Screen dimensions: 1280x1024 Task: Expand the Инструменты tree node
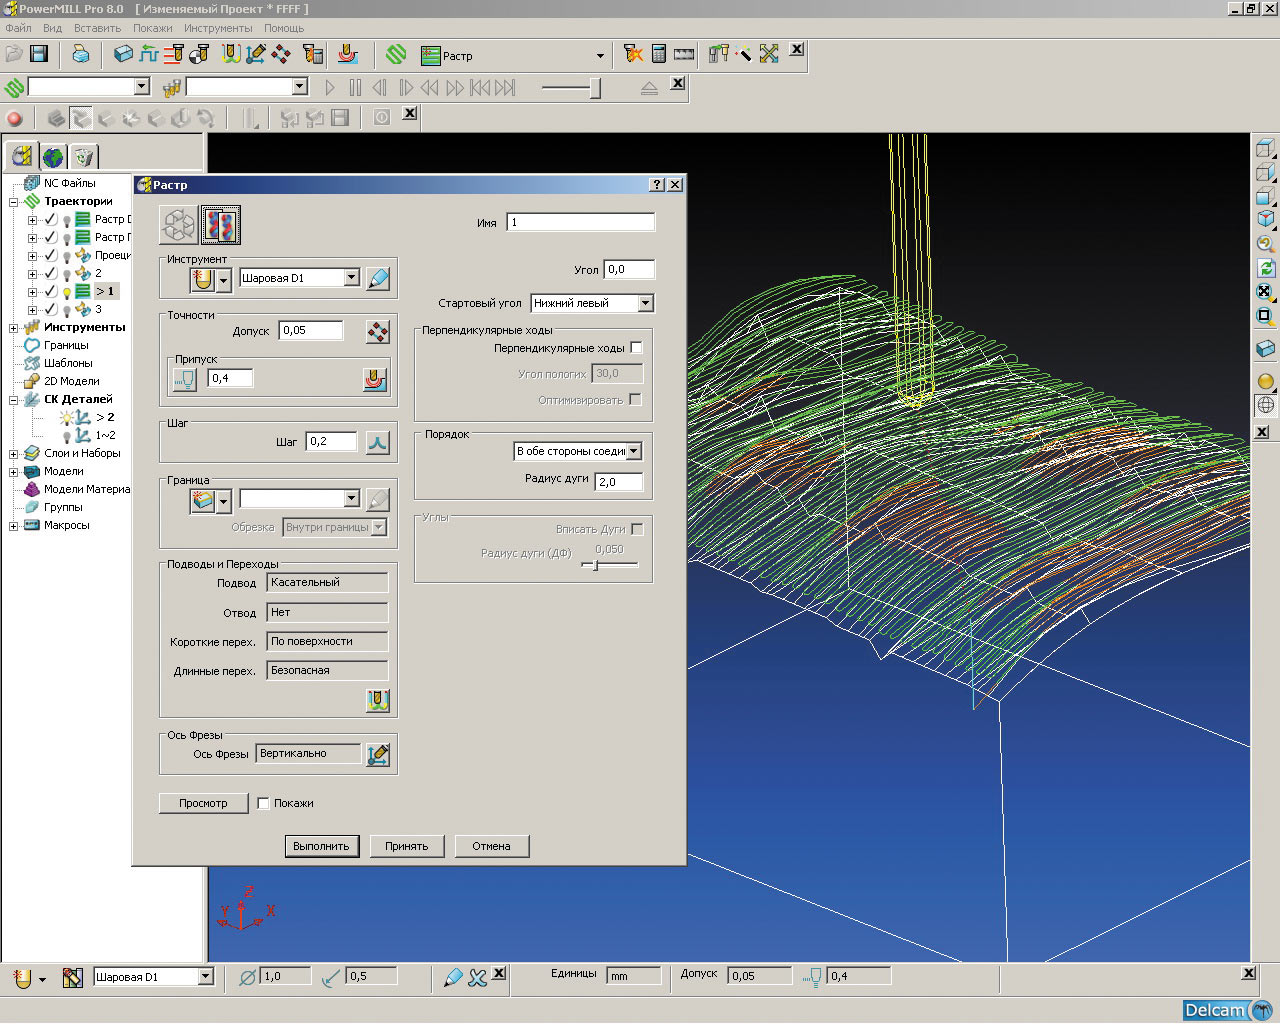tap(14, 328)
